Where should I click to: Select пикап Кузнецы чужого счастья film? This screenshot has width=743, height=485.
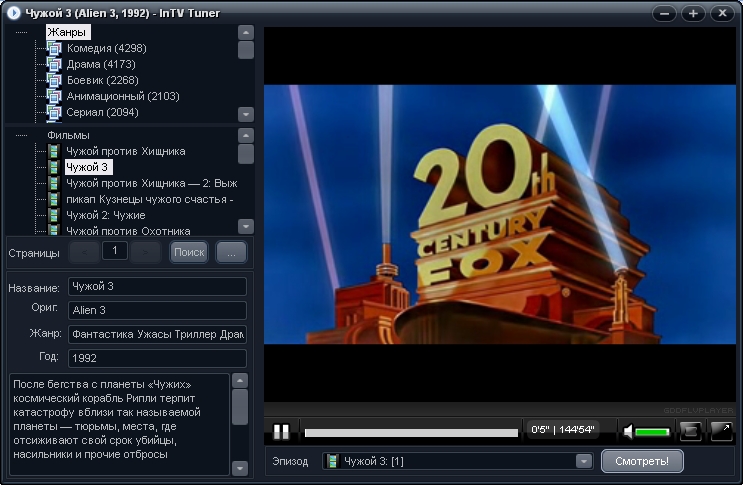(x=149, y=199)
